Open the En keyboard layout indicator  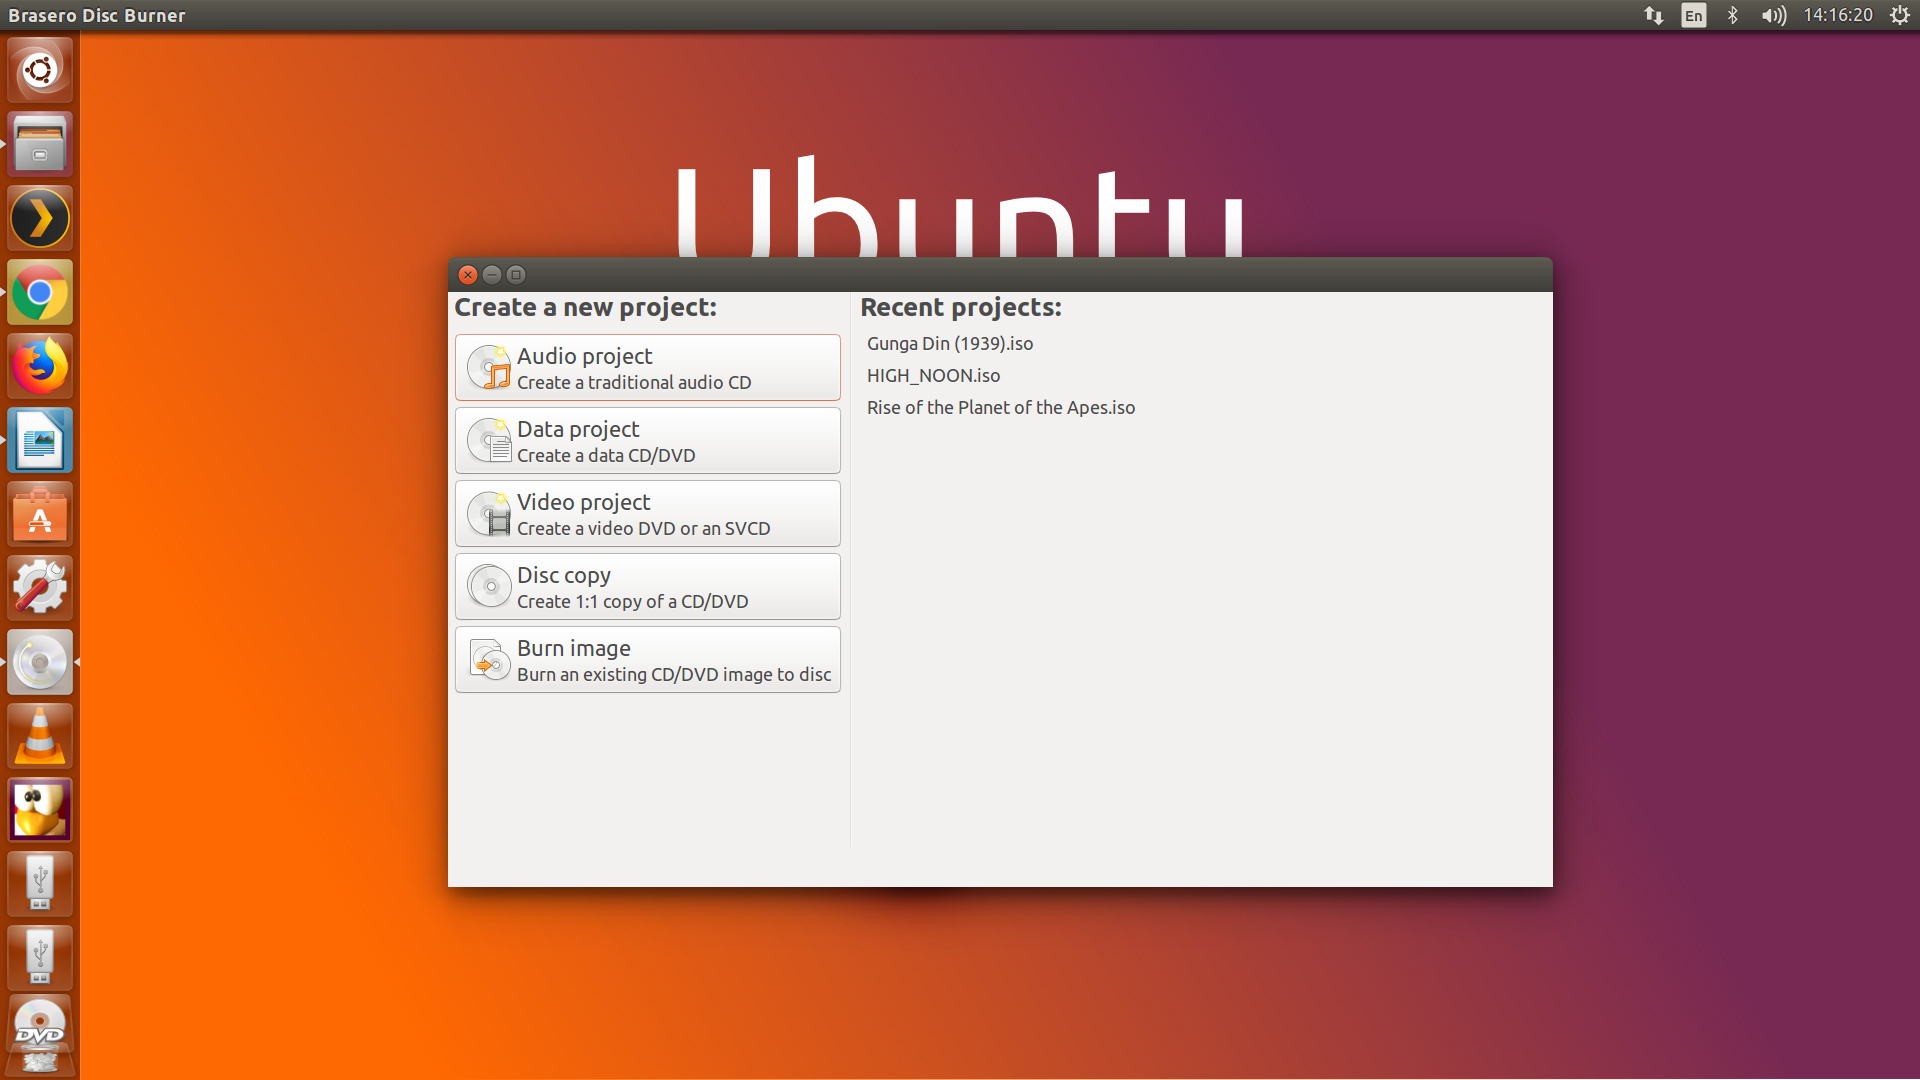[x=1694, y=15]
